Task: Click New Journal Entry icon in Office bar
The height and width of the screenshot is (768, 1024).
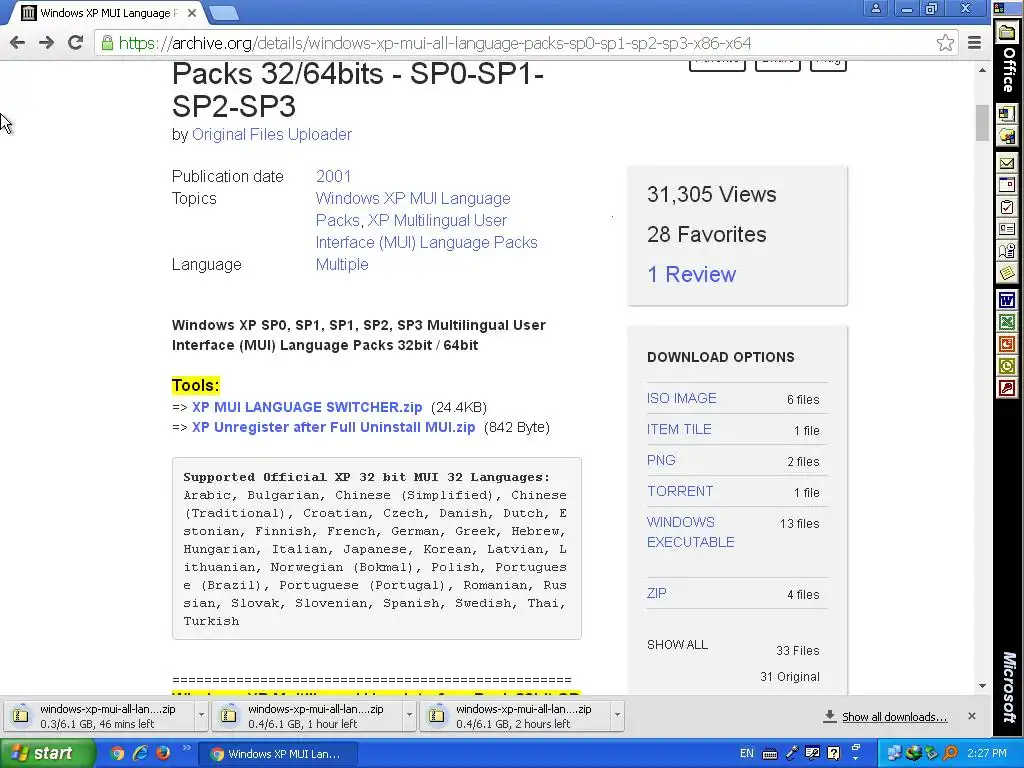Action: pos(1007,251)
